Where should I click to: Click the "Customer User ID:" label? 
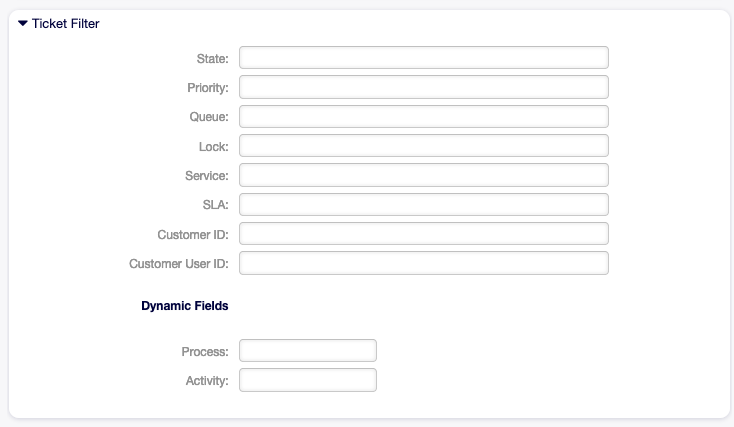[179, 264]
